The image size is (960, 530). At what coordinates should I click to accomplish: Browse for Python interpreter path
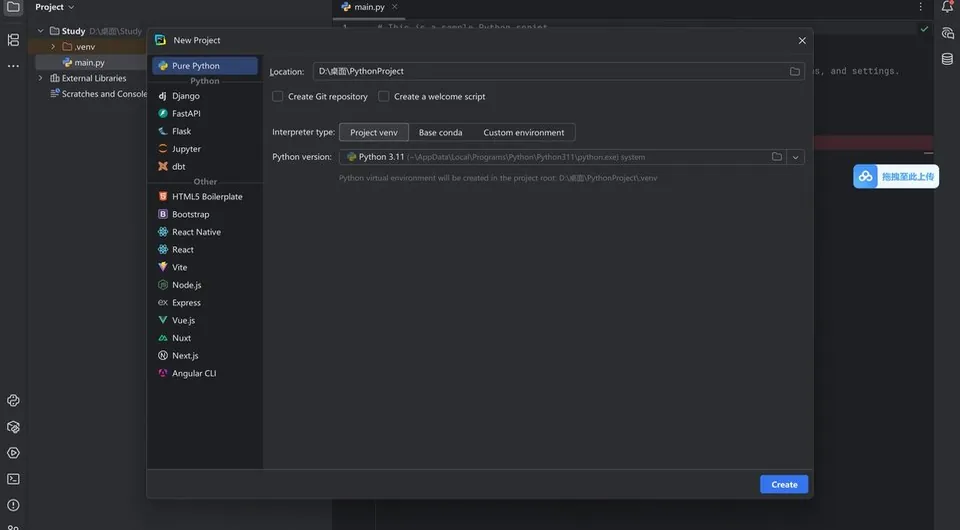point(777,157)
